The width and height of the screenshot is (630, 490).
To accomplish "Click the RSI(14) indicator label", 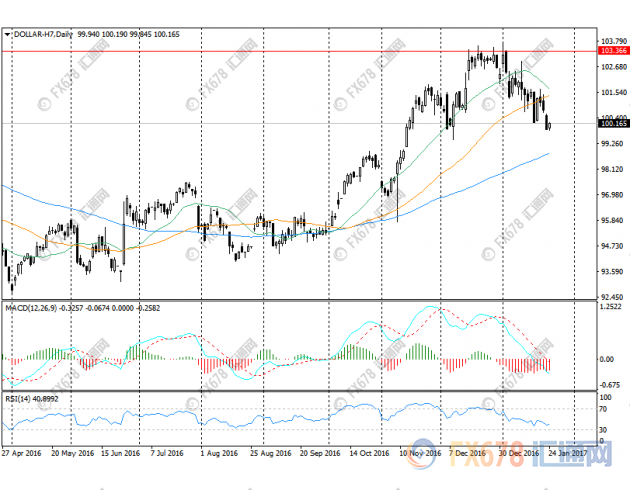I will pyautogui.click(x=19, y=400).
